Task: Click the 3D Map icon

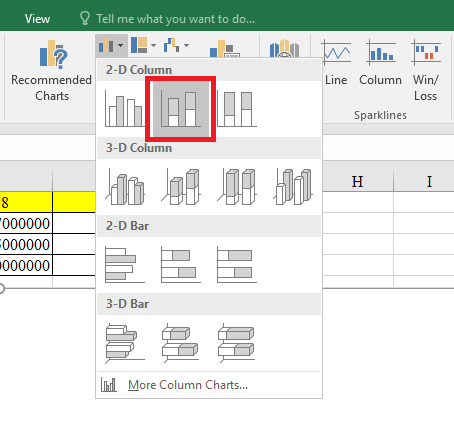Action: [x=284, y=49]
